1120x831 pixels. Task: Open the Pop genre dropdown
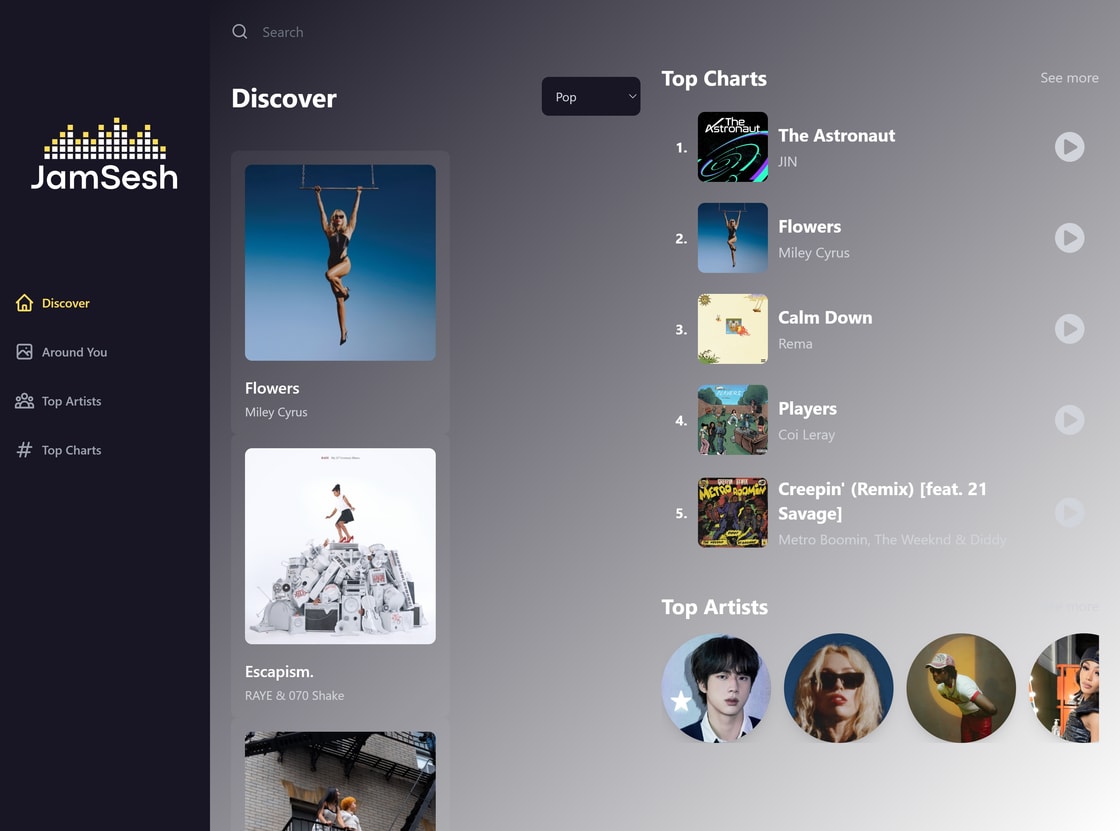591,96
